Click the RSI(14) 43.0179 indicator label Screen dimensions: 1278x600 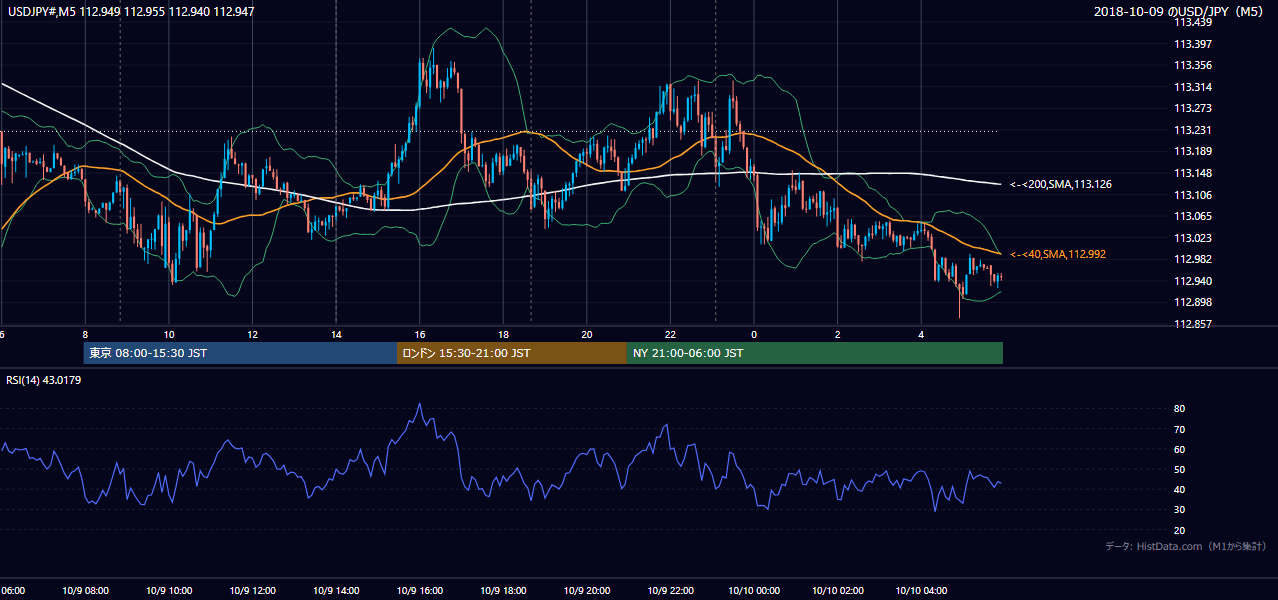[44, 379]
